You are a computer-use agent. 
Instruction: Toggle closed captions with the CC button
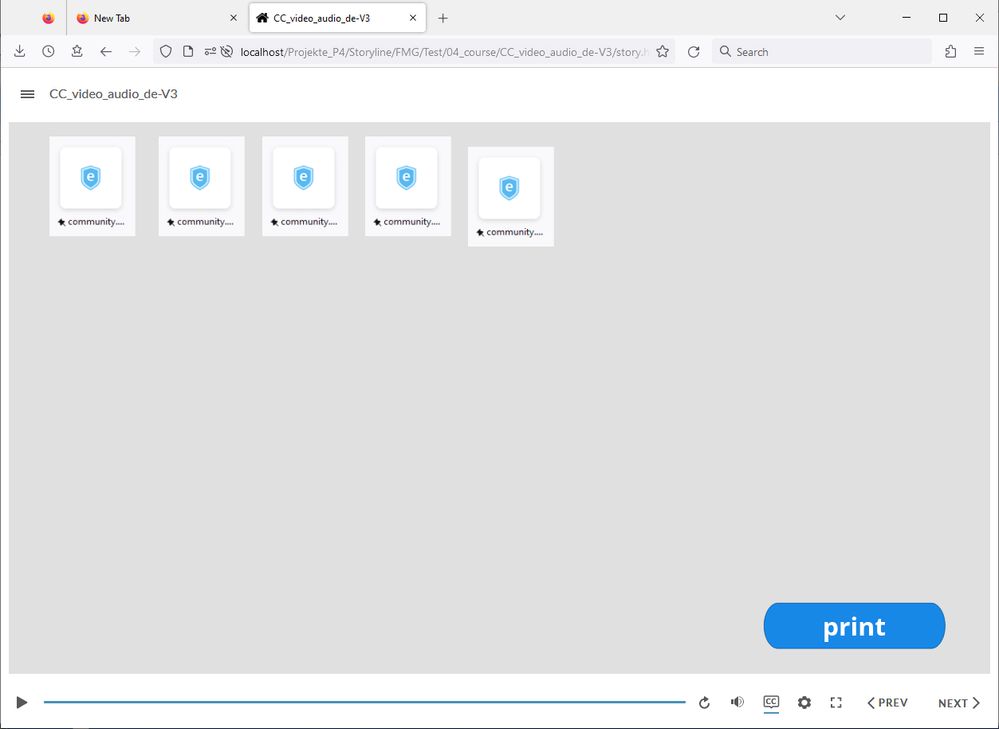[x=771, y=702]
